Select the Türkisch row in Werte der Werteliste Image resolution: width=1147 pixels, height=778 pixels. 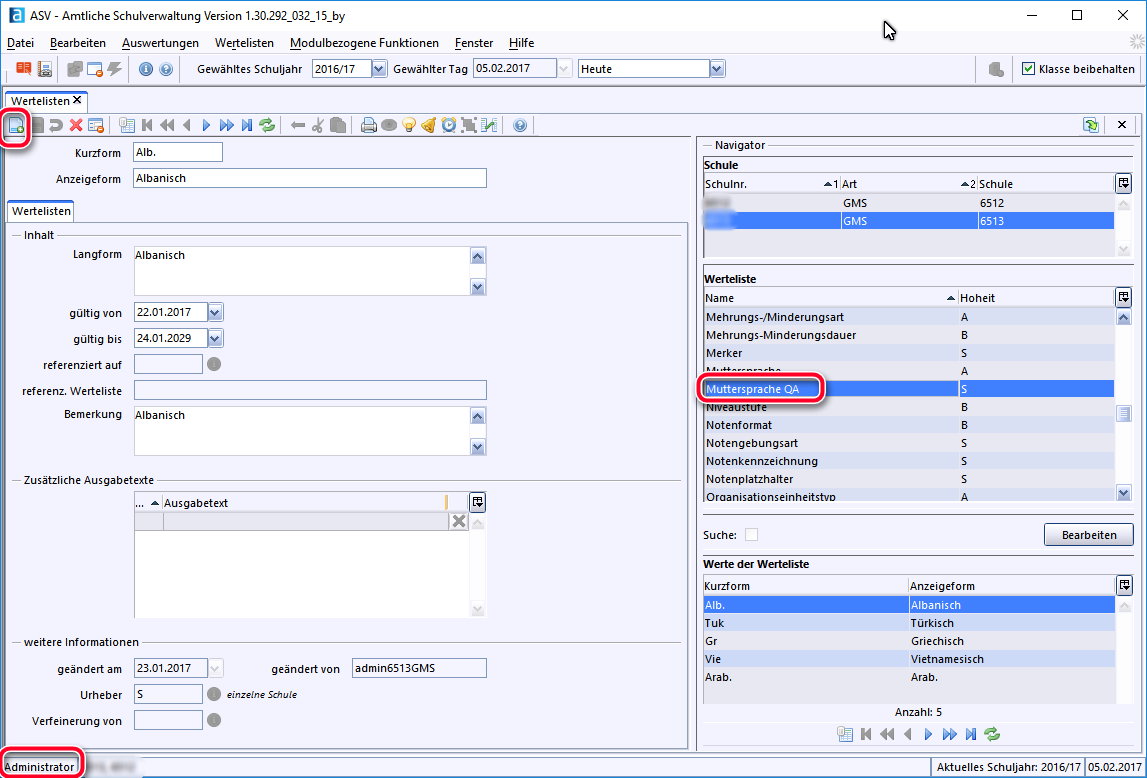(x=909, y=623)
